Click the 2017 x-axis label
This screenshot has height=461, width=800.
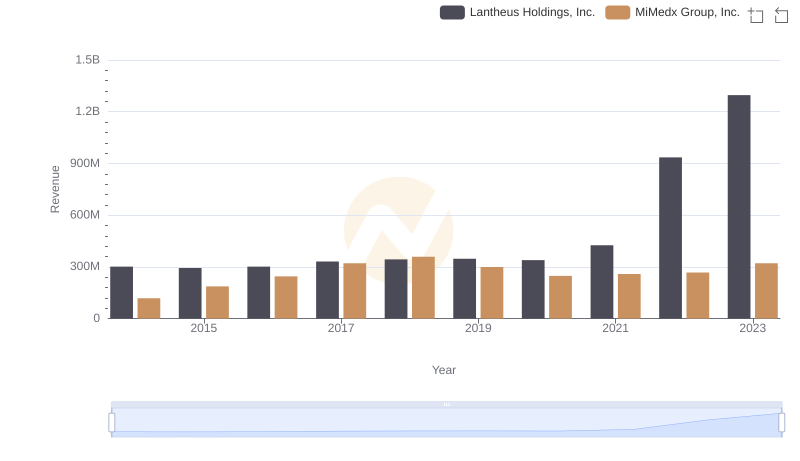coord(341,328)
